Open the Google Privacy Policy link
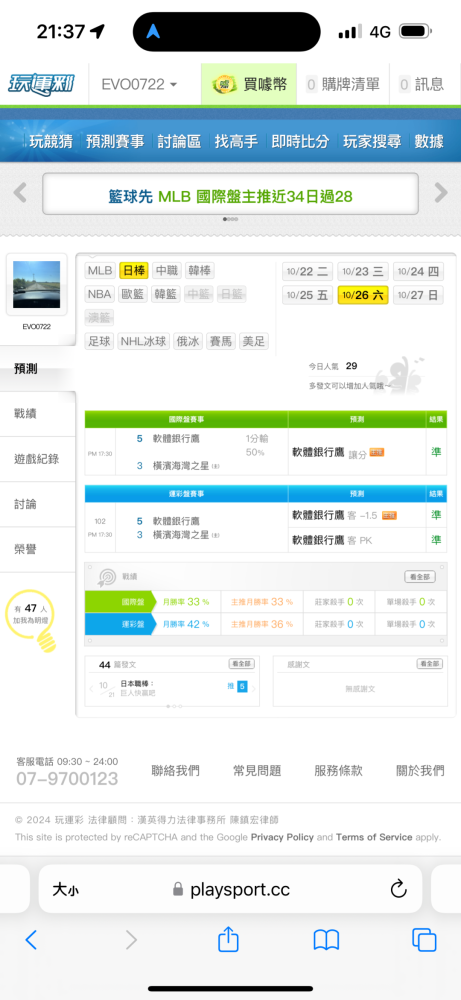Screen dimensions: 461x1000 click(282, 837)
